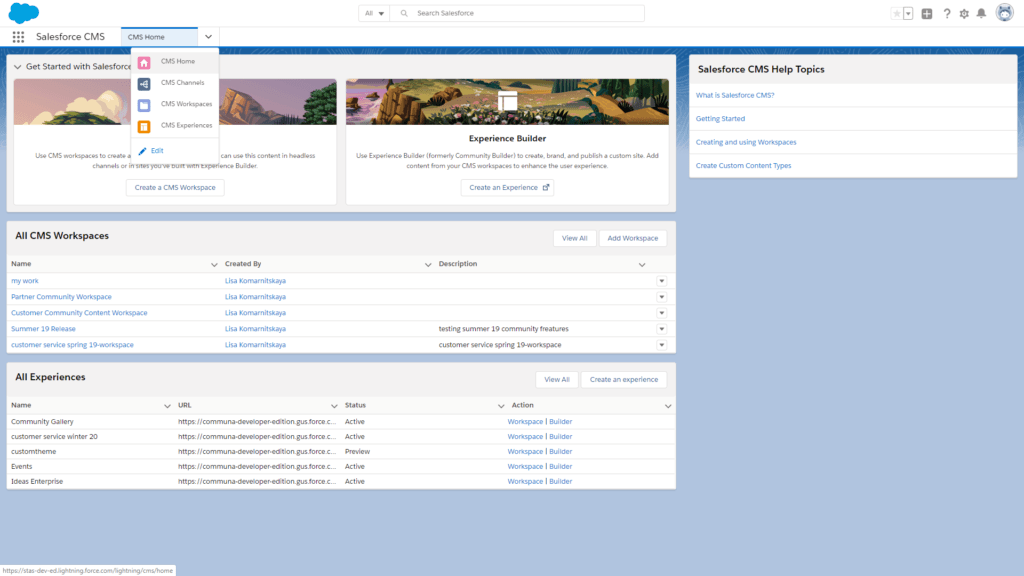1024x576 pixels.
Task: Open Creating and using Workspaces help topic
Action: (746, 142)
